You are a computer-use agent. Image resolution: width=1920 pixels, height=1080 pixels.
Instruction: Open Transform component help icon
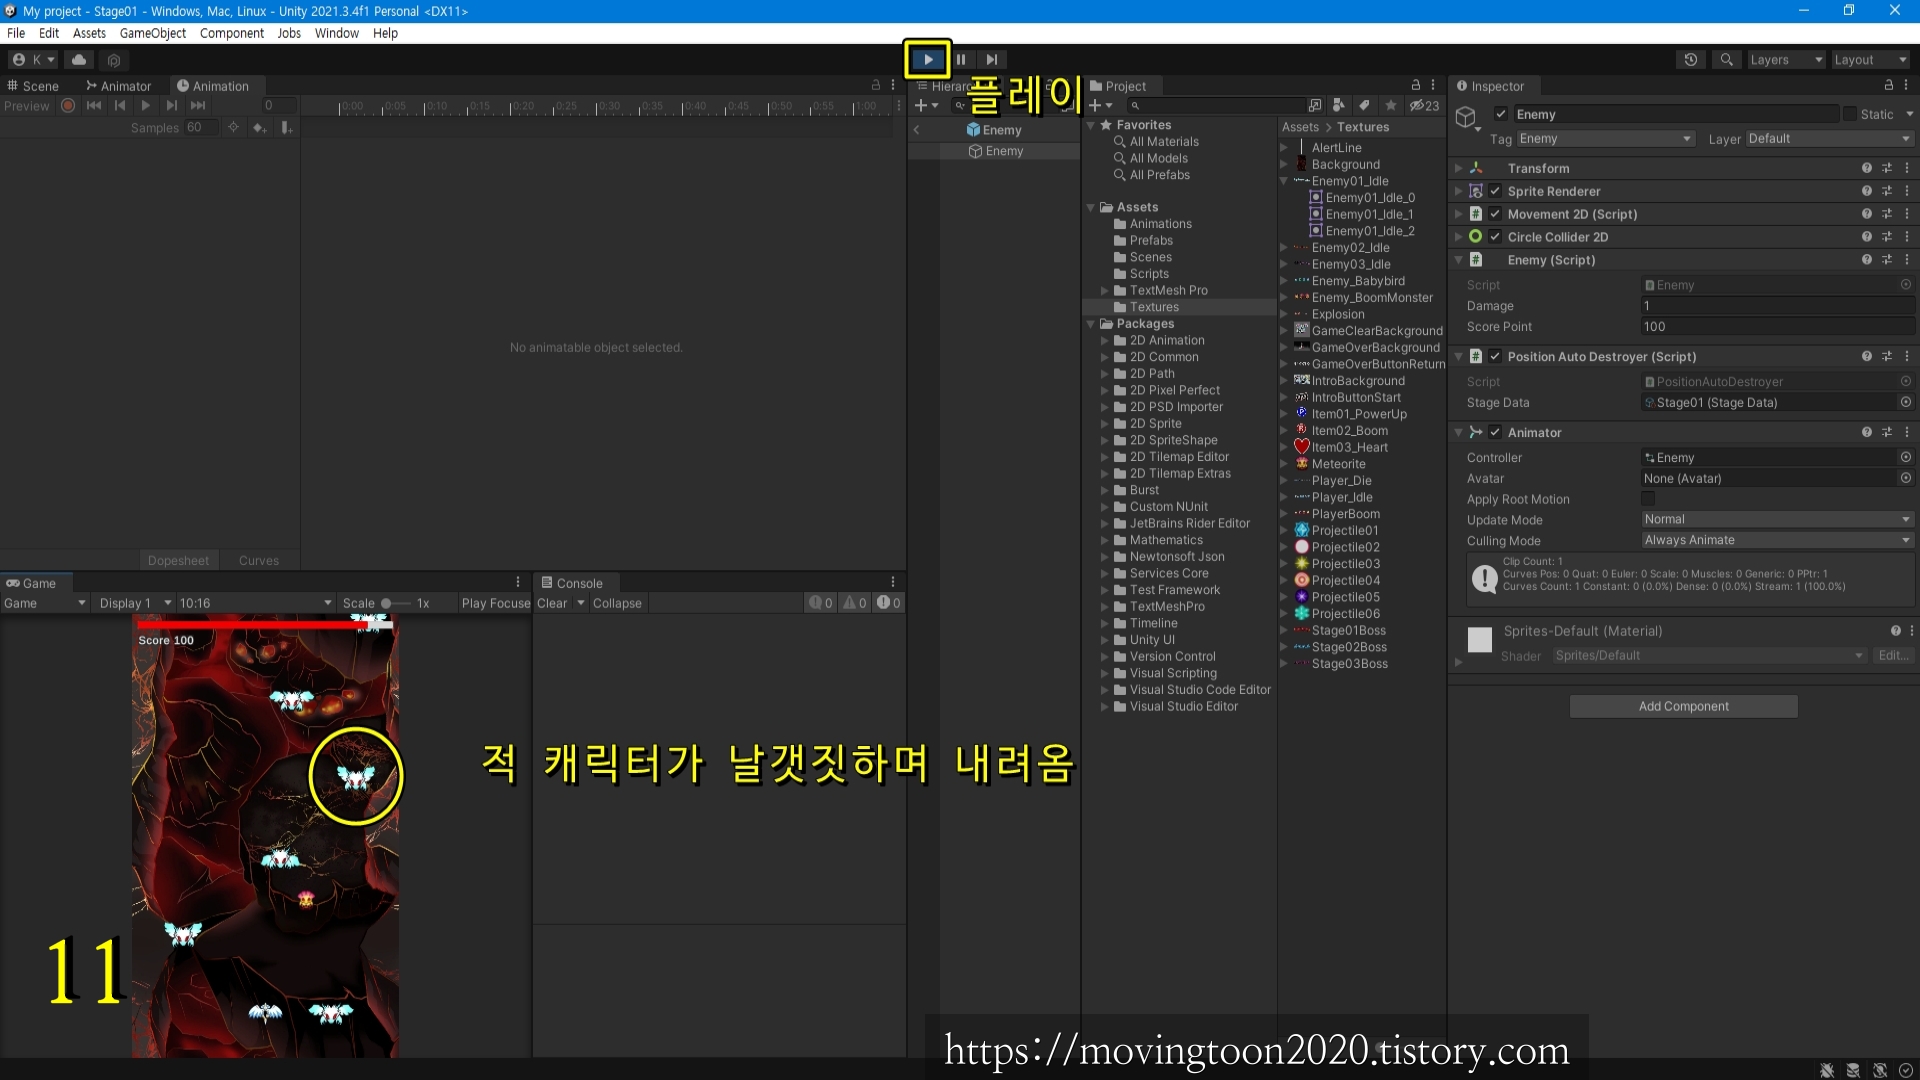[x=1866, y=168]
